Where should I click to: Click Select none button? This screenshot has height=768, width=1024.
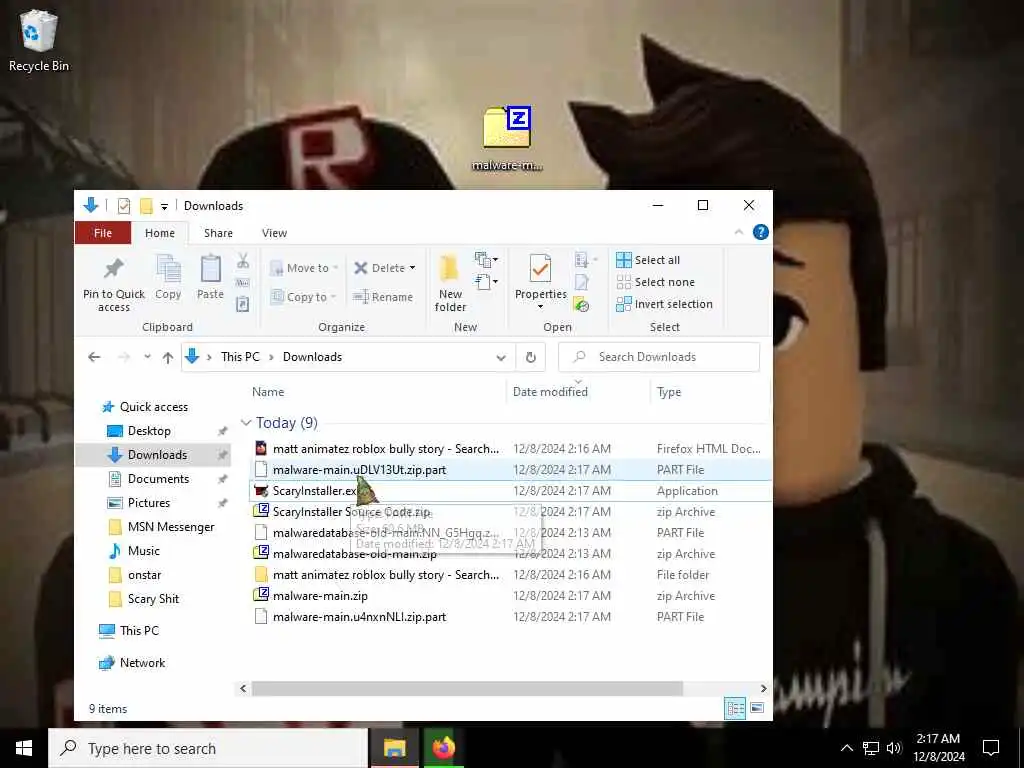(x=655, y=282)
